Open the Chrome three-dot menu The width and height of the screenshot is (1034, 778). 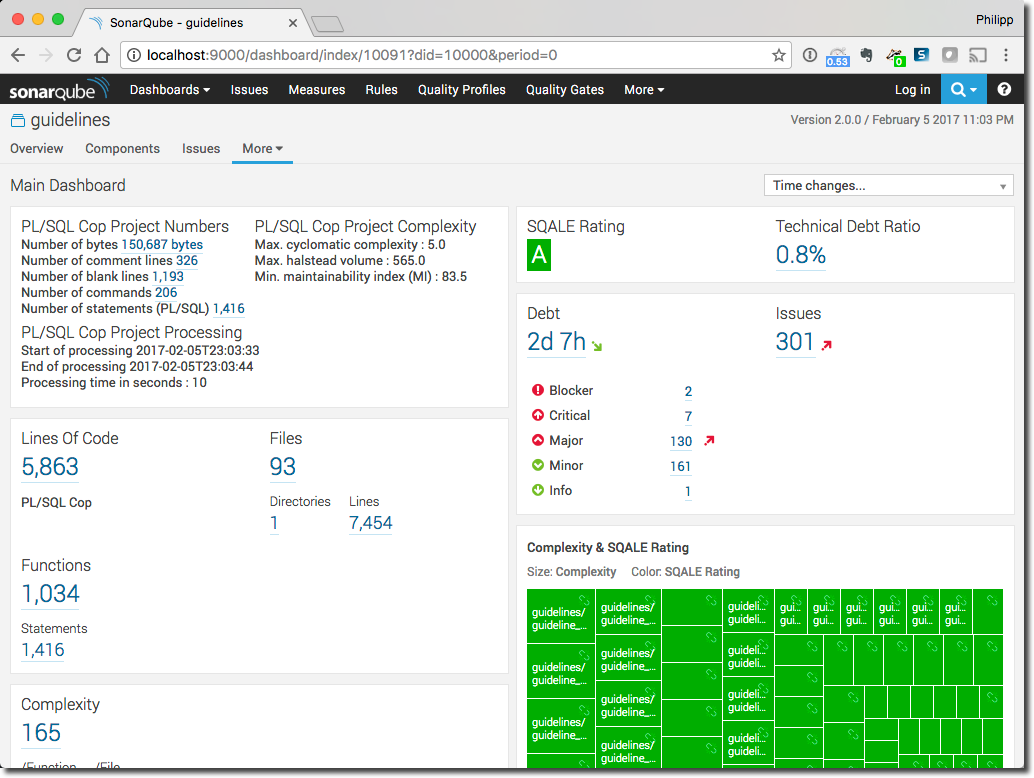[x=1006, y=55]
